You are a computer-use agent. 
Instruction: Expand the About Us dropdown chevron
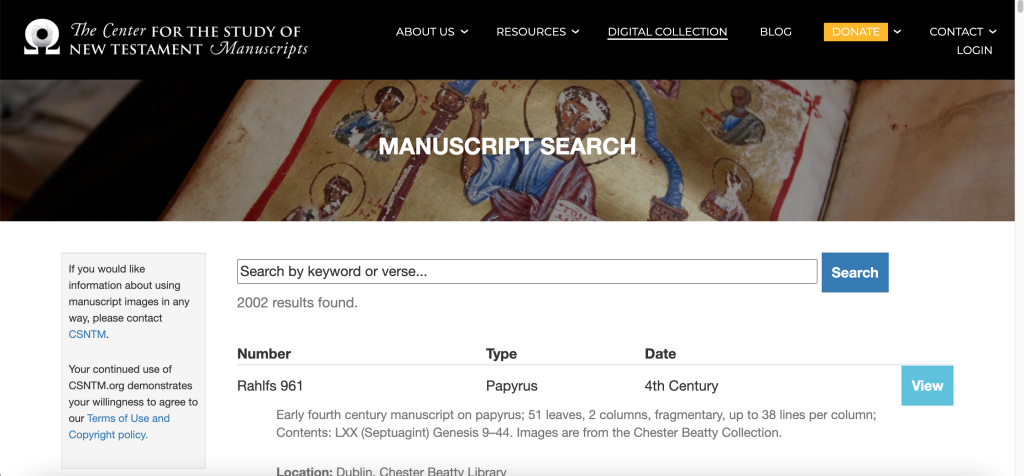tap(464, 32)
